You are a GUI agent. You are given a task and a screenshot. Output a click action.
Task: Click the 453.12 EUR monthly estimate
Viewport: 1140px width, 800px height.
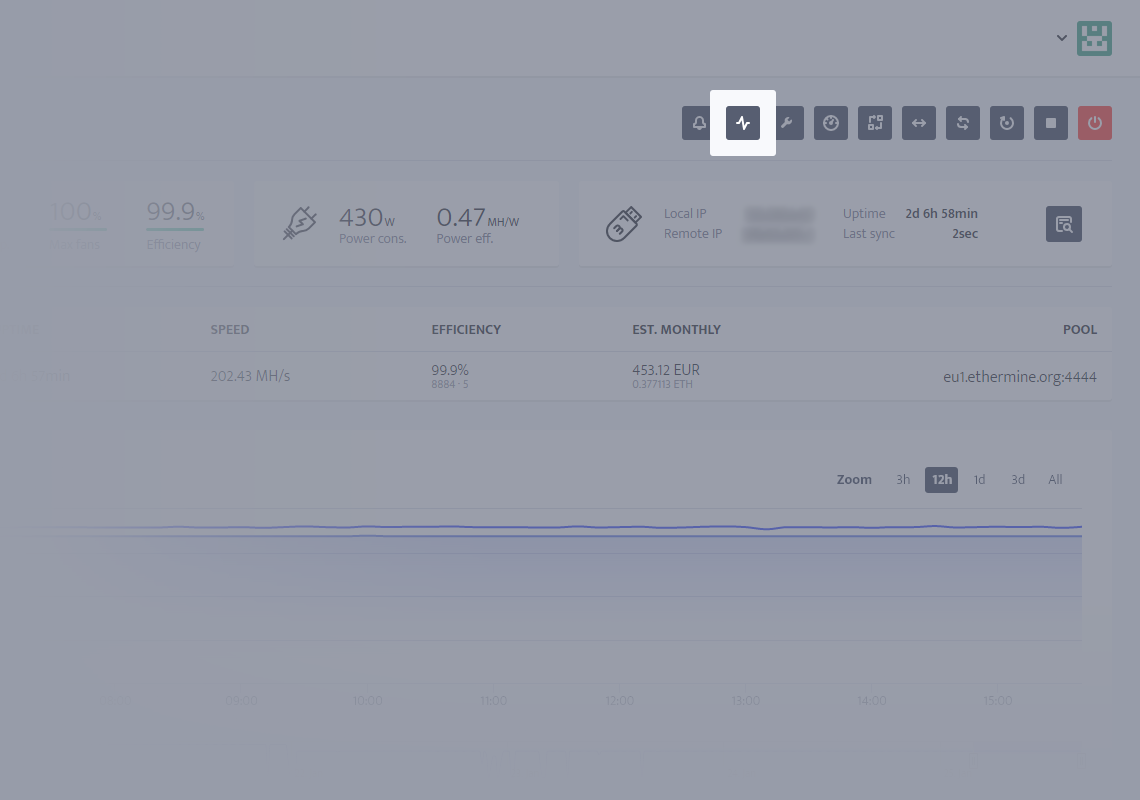pos(666,370)
